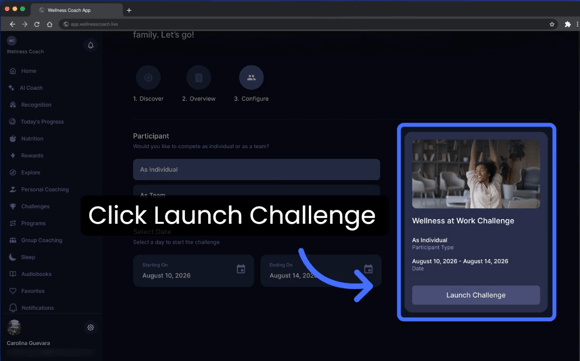Go to Recognition in the sidebar

[x=36, y=105]
